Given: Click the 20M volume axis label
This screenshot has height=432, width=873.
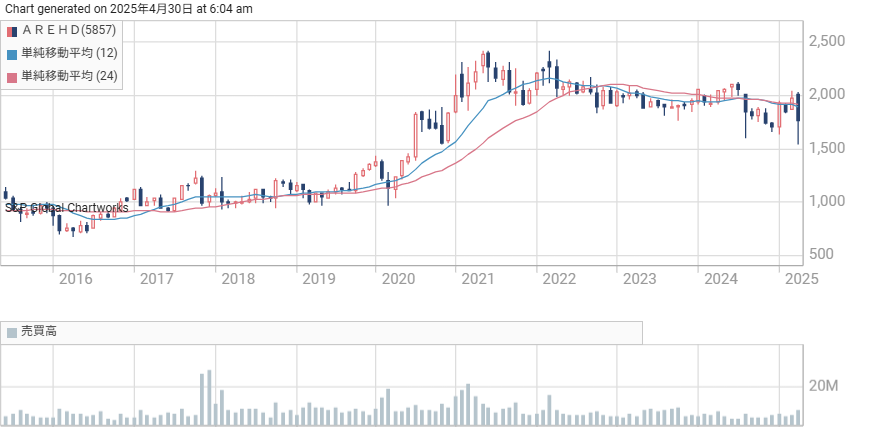Looking at the screenshot, I should (823, 386).
